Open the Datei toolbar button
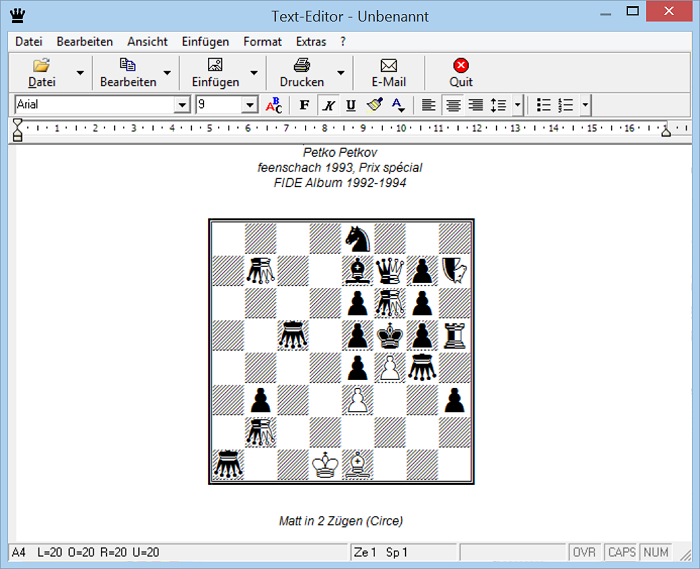Image resolution: width=700 pixels, height=569 pixels. tap(42, 73)
